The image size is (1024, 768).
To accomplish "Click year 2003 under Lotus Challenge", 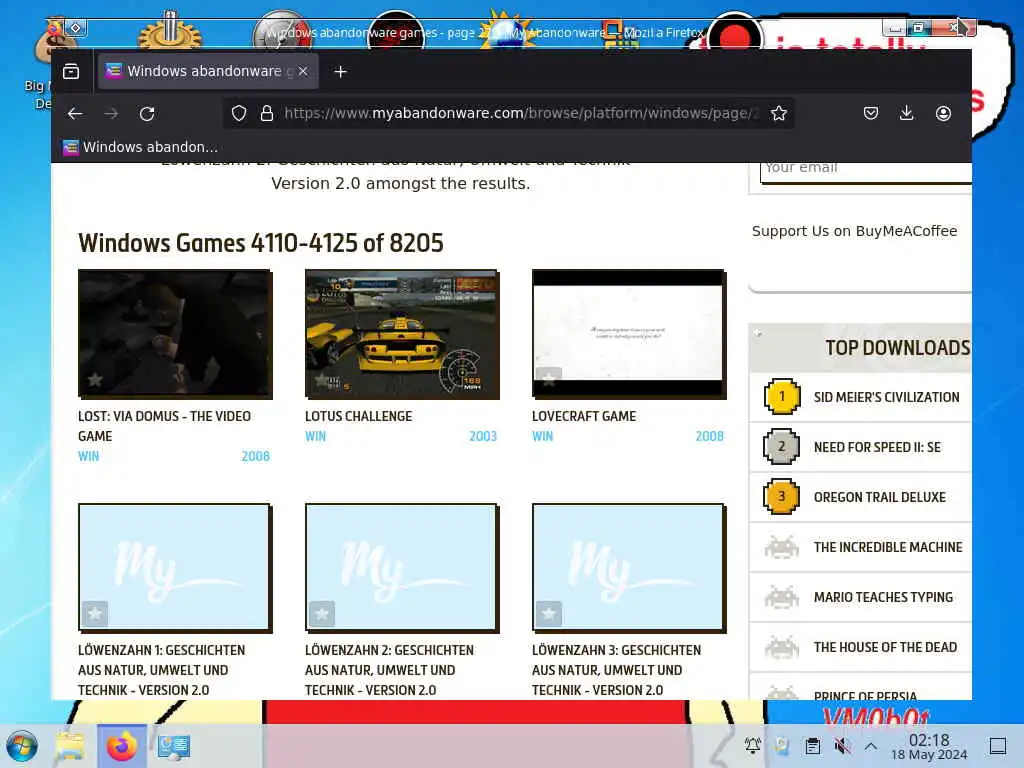I will [x=483, y=436].
